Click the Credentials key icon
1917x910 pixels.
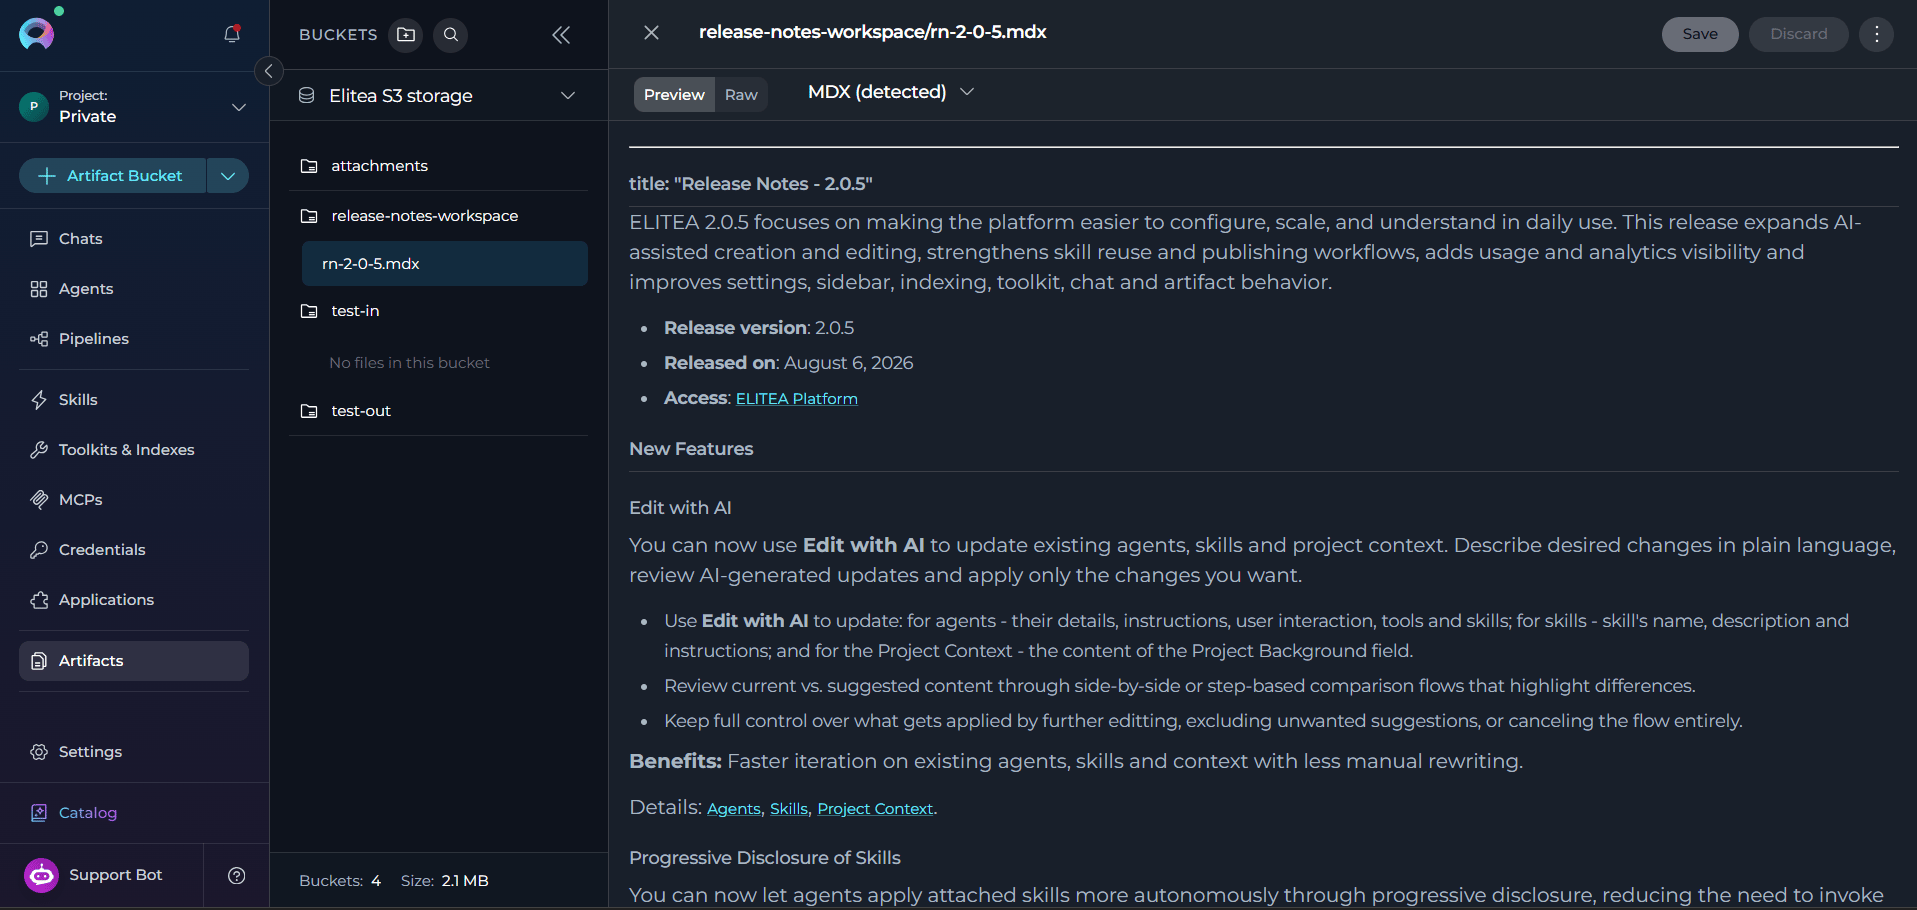pos(39,550)
